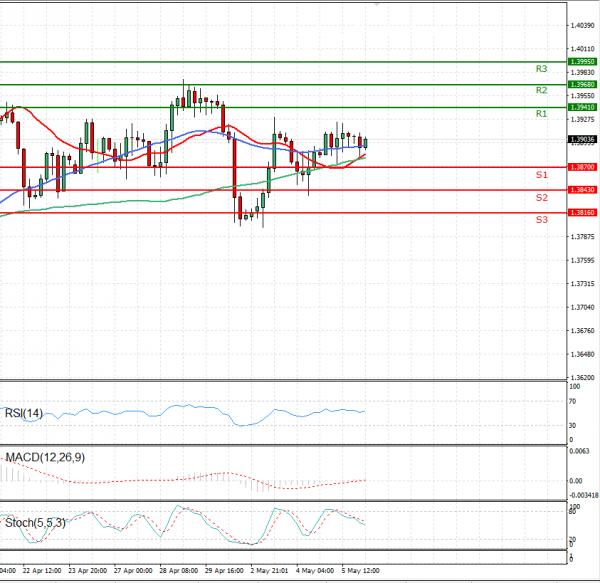Click the MACD 0.0063 scale value
The image size is (600, 583).
(x=579, y=451)
